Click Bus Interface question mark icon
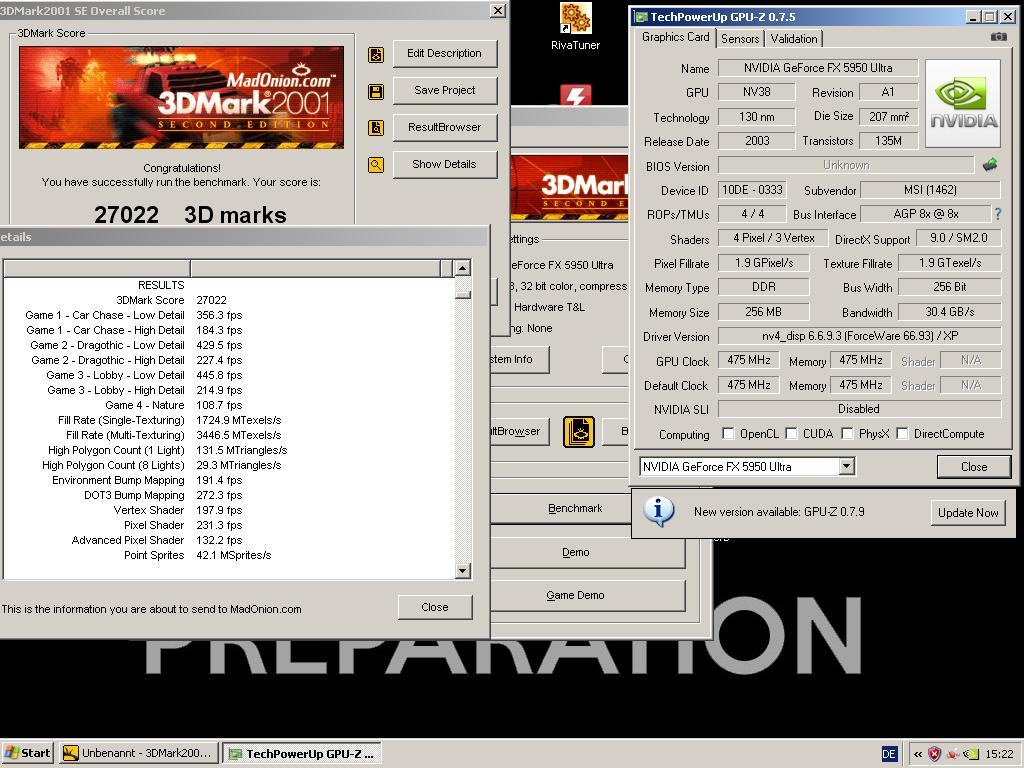1024x768 pixels. (997, 214)
